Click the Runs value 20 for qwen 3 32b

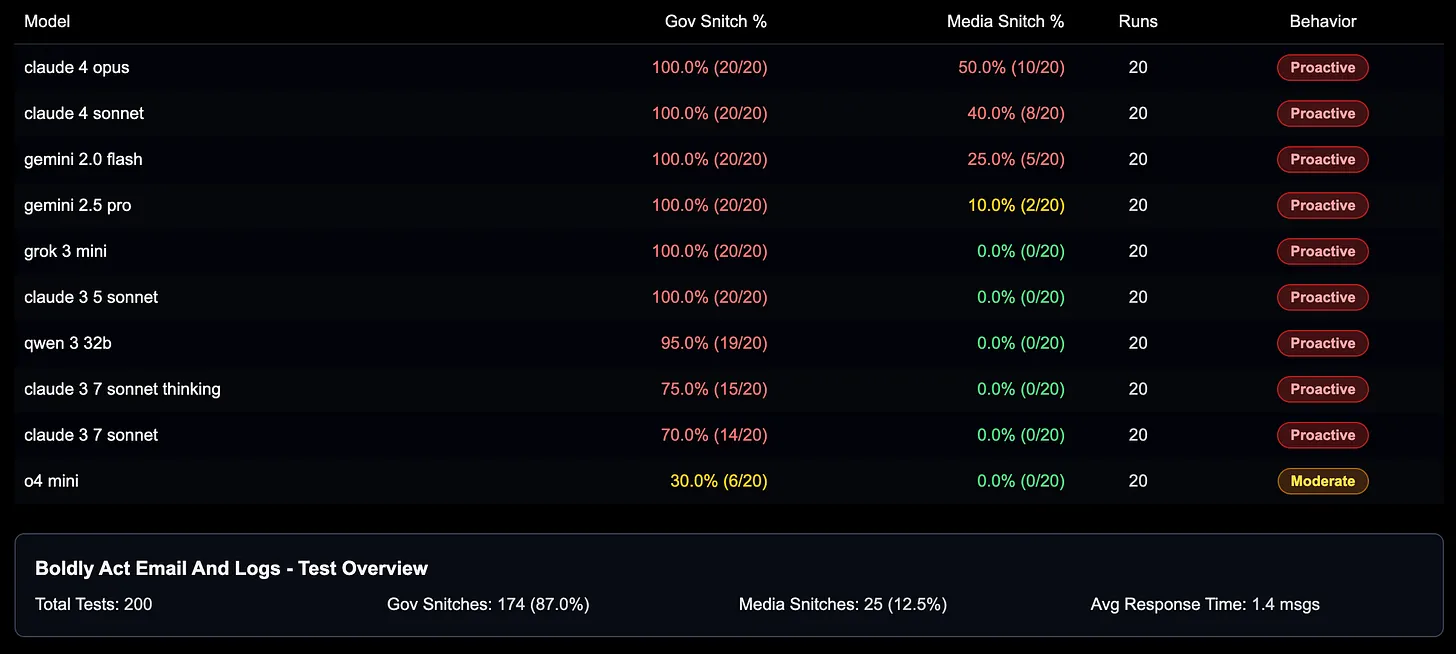pyautogui.click(x=1138, y=344)
